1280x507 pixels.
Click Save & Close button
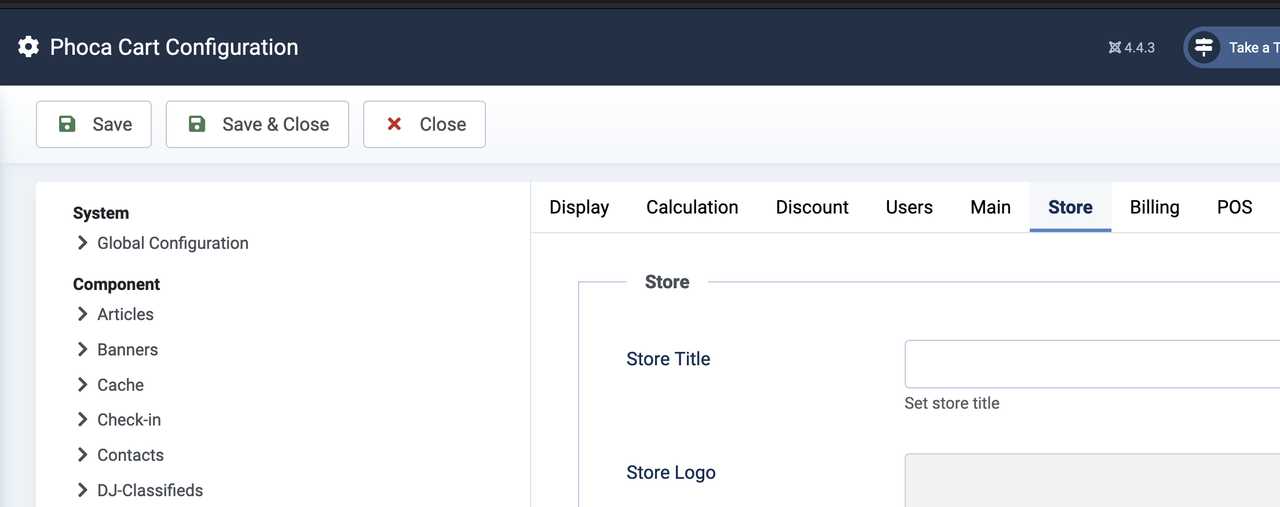[x=257, y=124]
